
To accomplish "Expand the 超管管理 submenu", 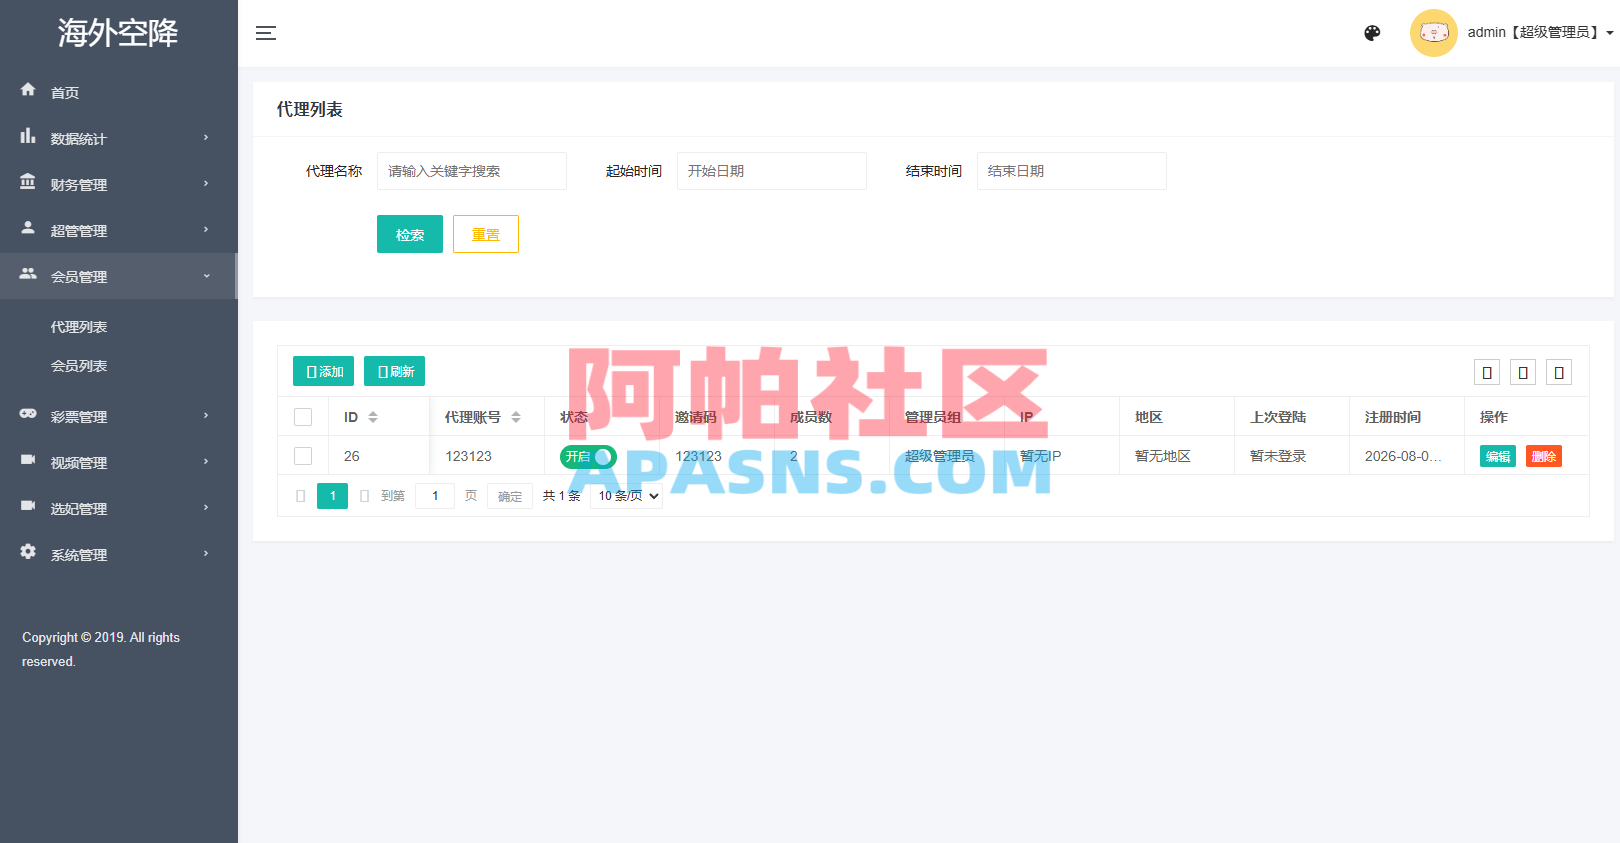I will pos(119,230).
